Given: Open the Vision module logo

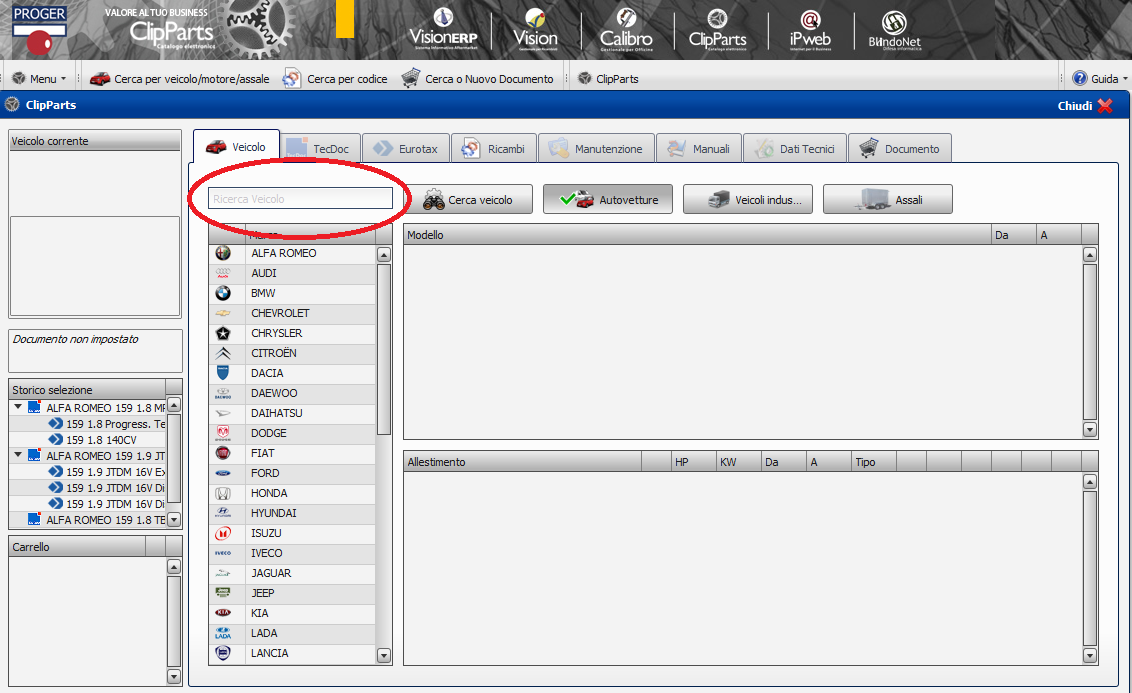Looking at the screenshot, I should click(535, 29).
